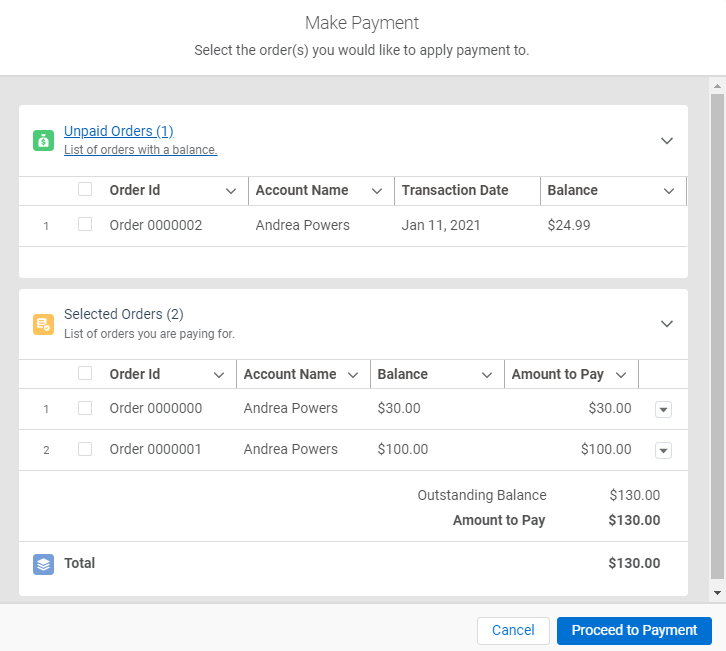Click the yellow Selected Orders icon

click(x=43, y=324)
